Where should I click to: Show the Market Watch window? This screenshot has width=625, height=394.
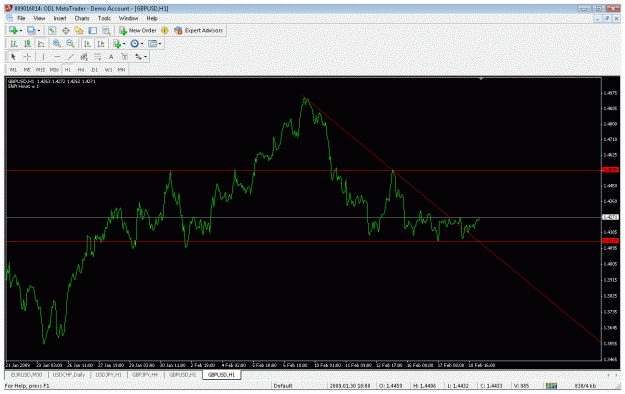pos(52,31)
